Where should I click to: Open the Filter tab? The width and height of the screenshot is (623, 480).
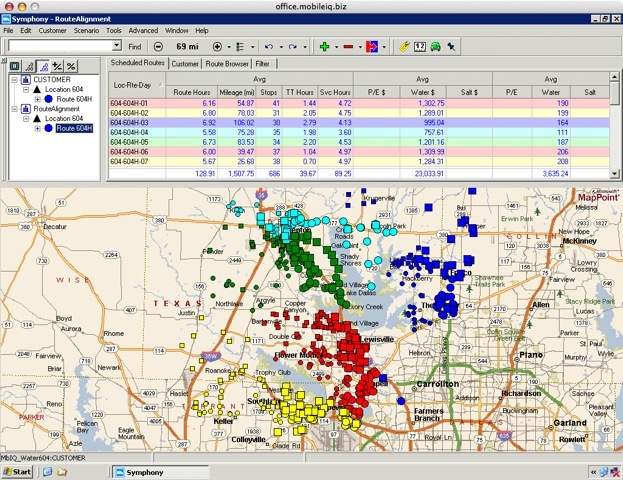click(x=263, y=63)
